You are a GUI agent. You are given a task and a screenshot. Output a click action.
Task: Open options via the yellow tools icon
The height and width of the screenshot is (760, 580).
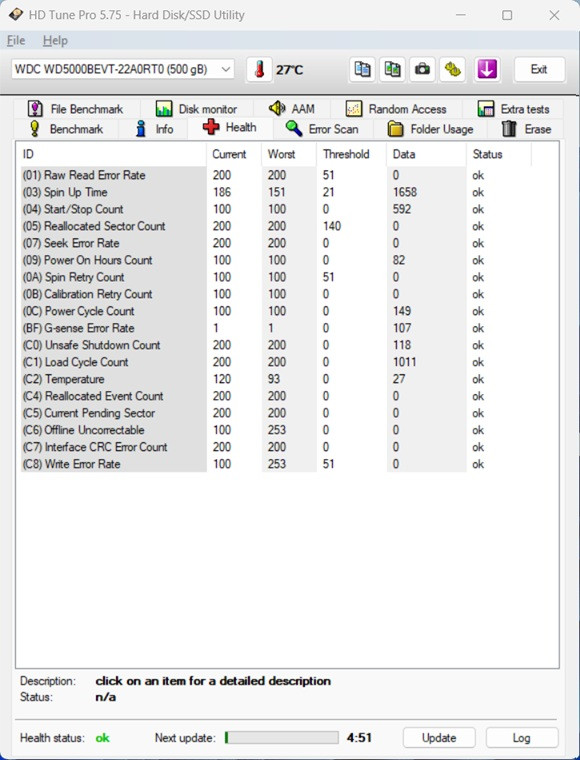(453, 70)
